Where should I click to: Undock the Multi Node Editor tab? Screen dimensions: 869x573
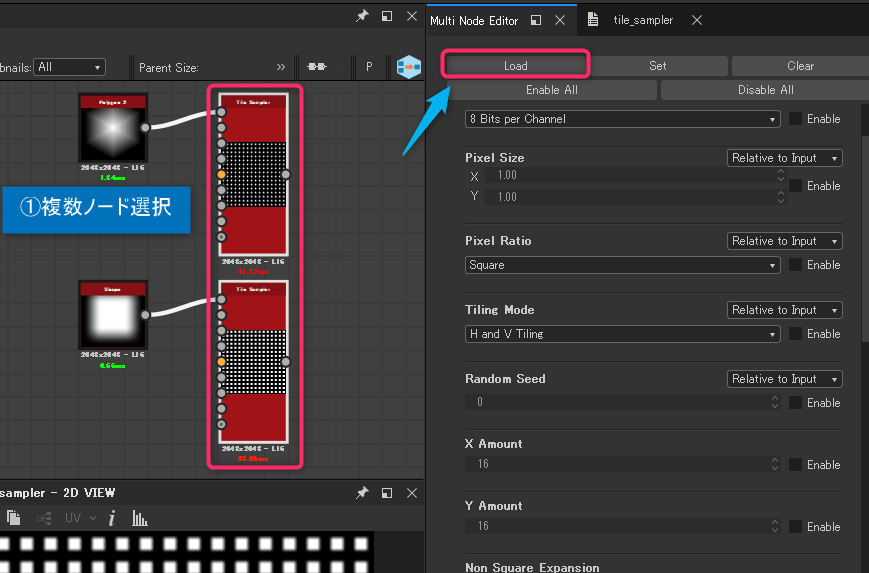(x=536, y=21)
